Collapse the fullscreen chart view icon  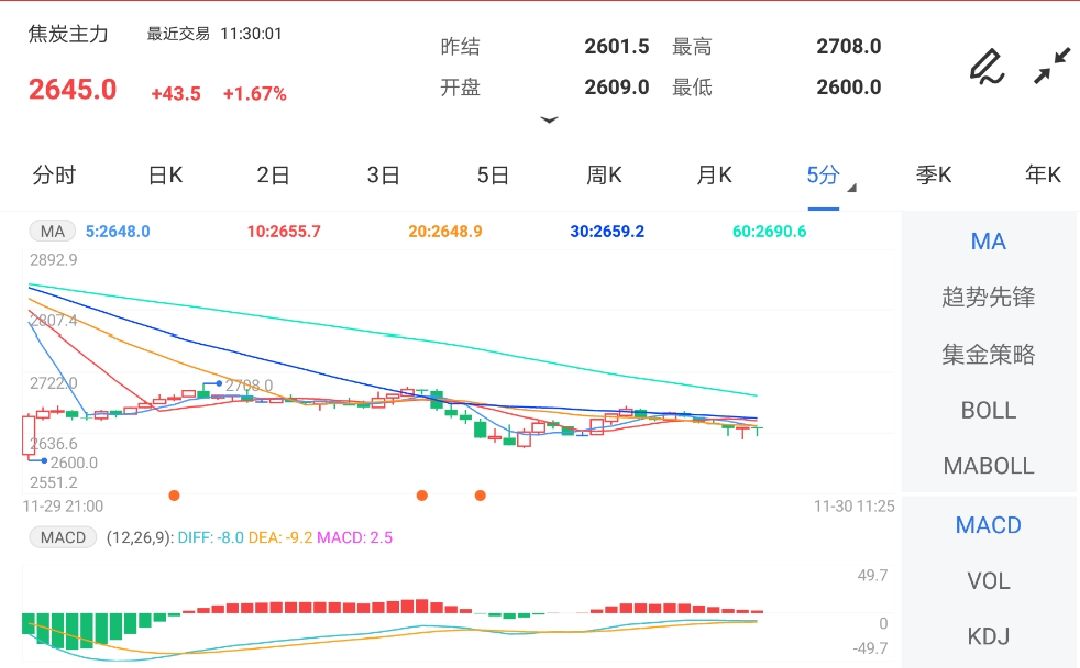1052,65
